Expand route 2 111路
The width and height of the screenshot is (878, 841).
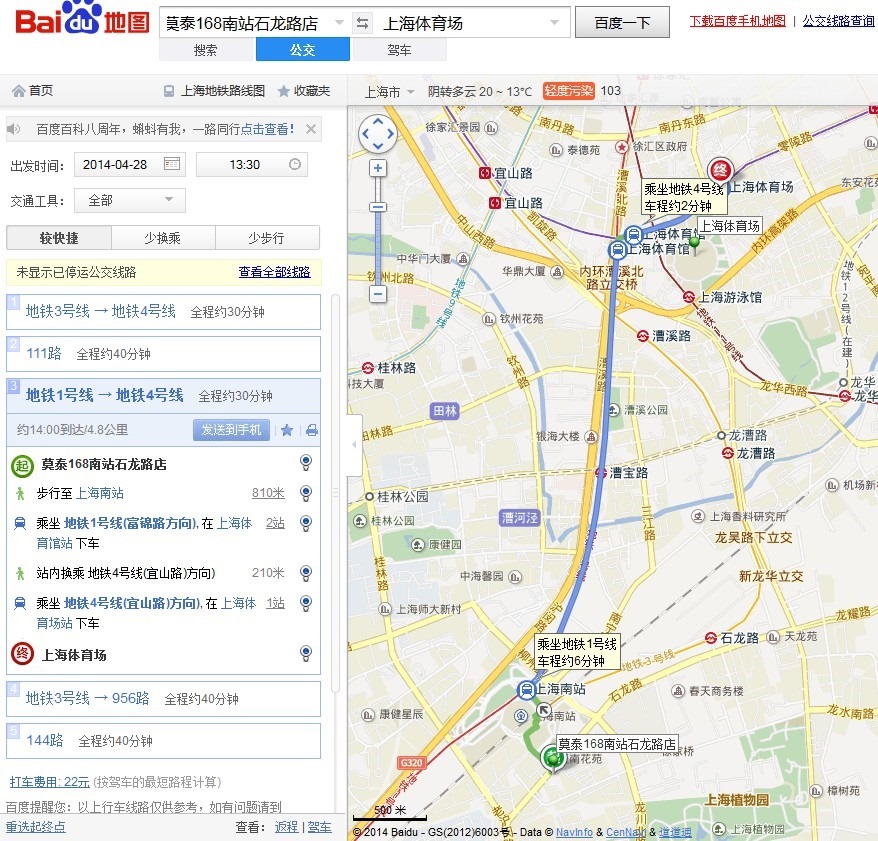164,354
